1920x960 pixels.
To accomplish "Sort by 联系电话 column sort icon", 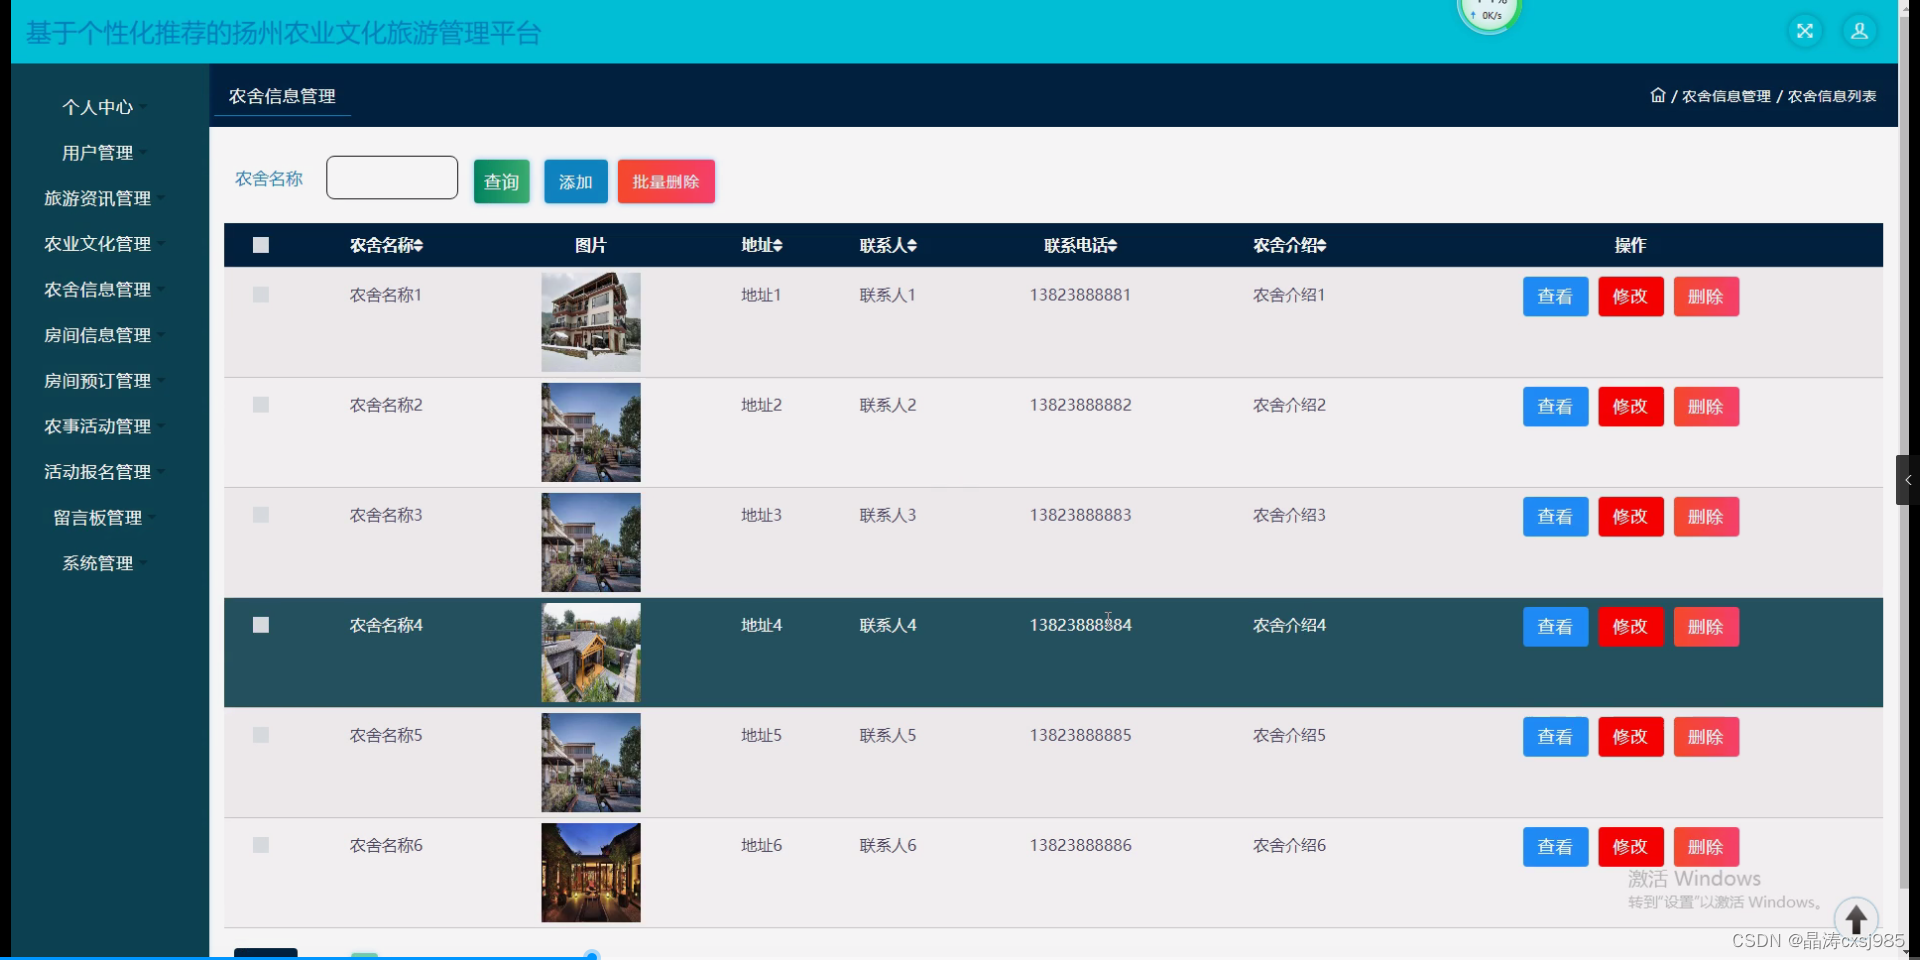I will (1113, 246).
